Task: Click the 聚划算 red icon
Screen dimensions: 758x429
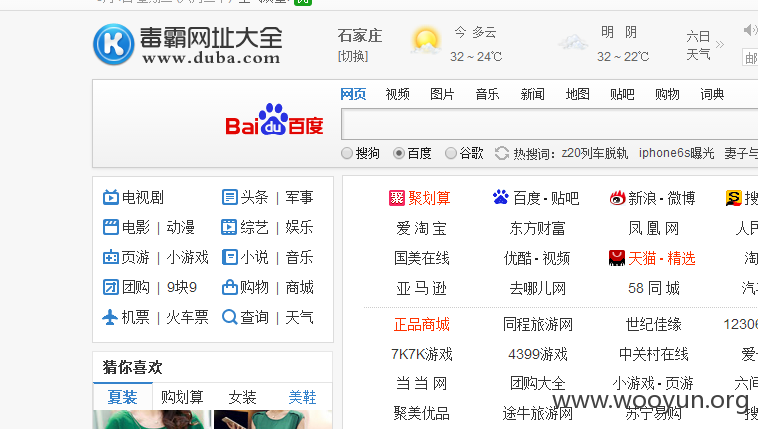Action: (x=397, y=198)
